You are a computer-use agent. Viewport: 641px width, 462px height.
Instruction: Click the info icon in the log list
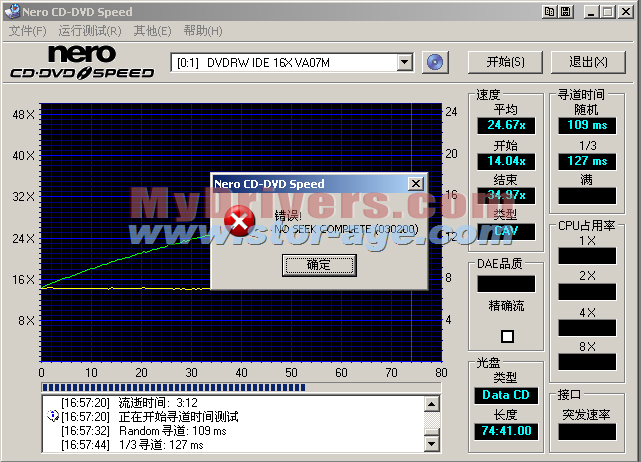pyautogui.click(x=52, y=415)
